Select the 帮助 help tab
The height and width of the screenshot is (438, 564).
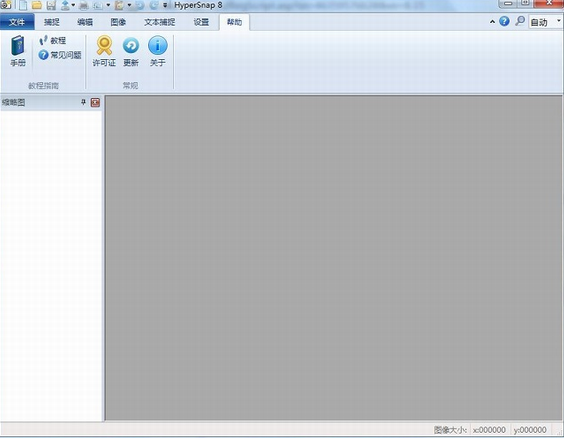click(x=234, y=22)
